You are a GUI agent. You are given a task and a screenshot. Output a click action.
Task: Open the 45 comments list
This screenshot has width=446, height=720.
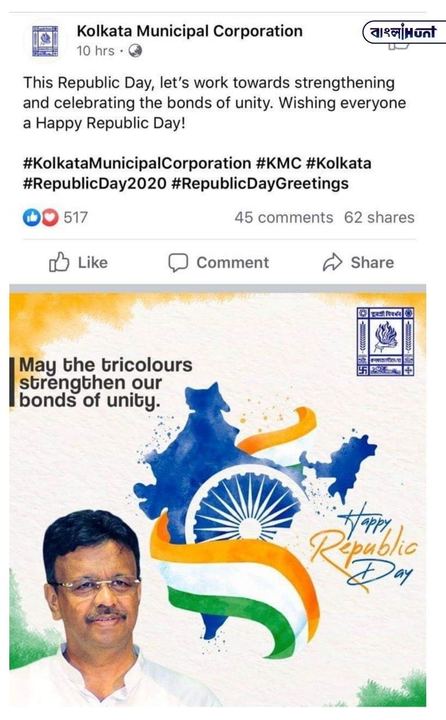coord(284,218)
